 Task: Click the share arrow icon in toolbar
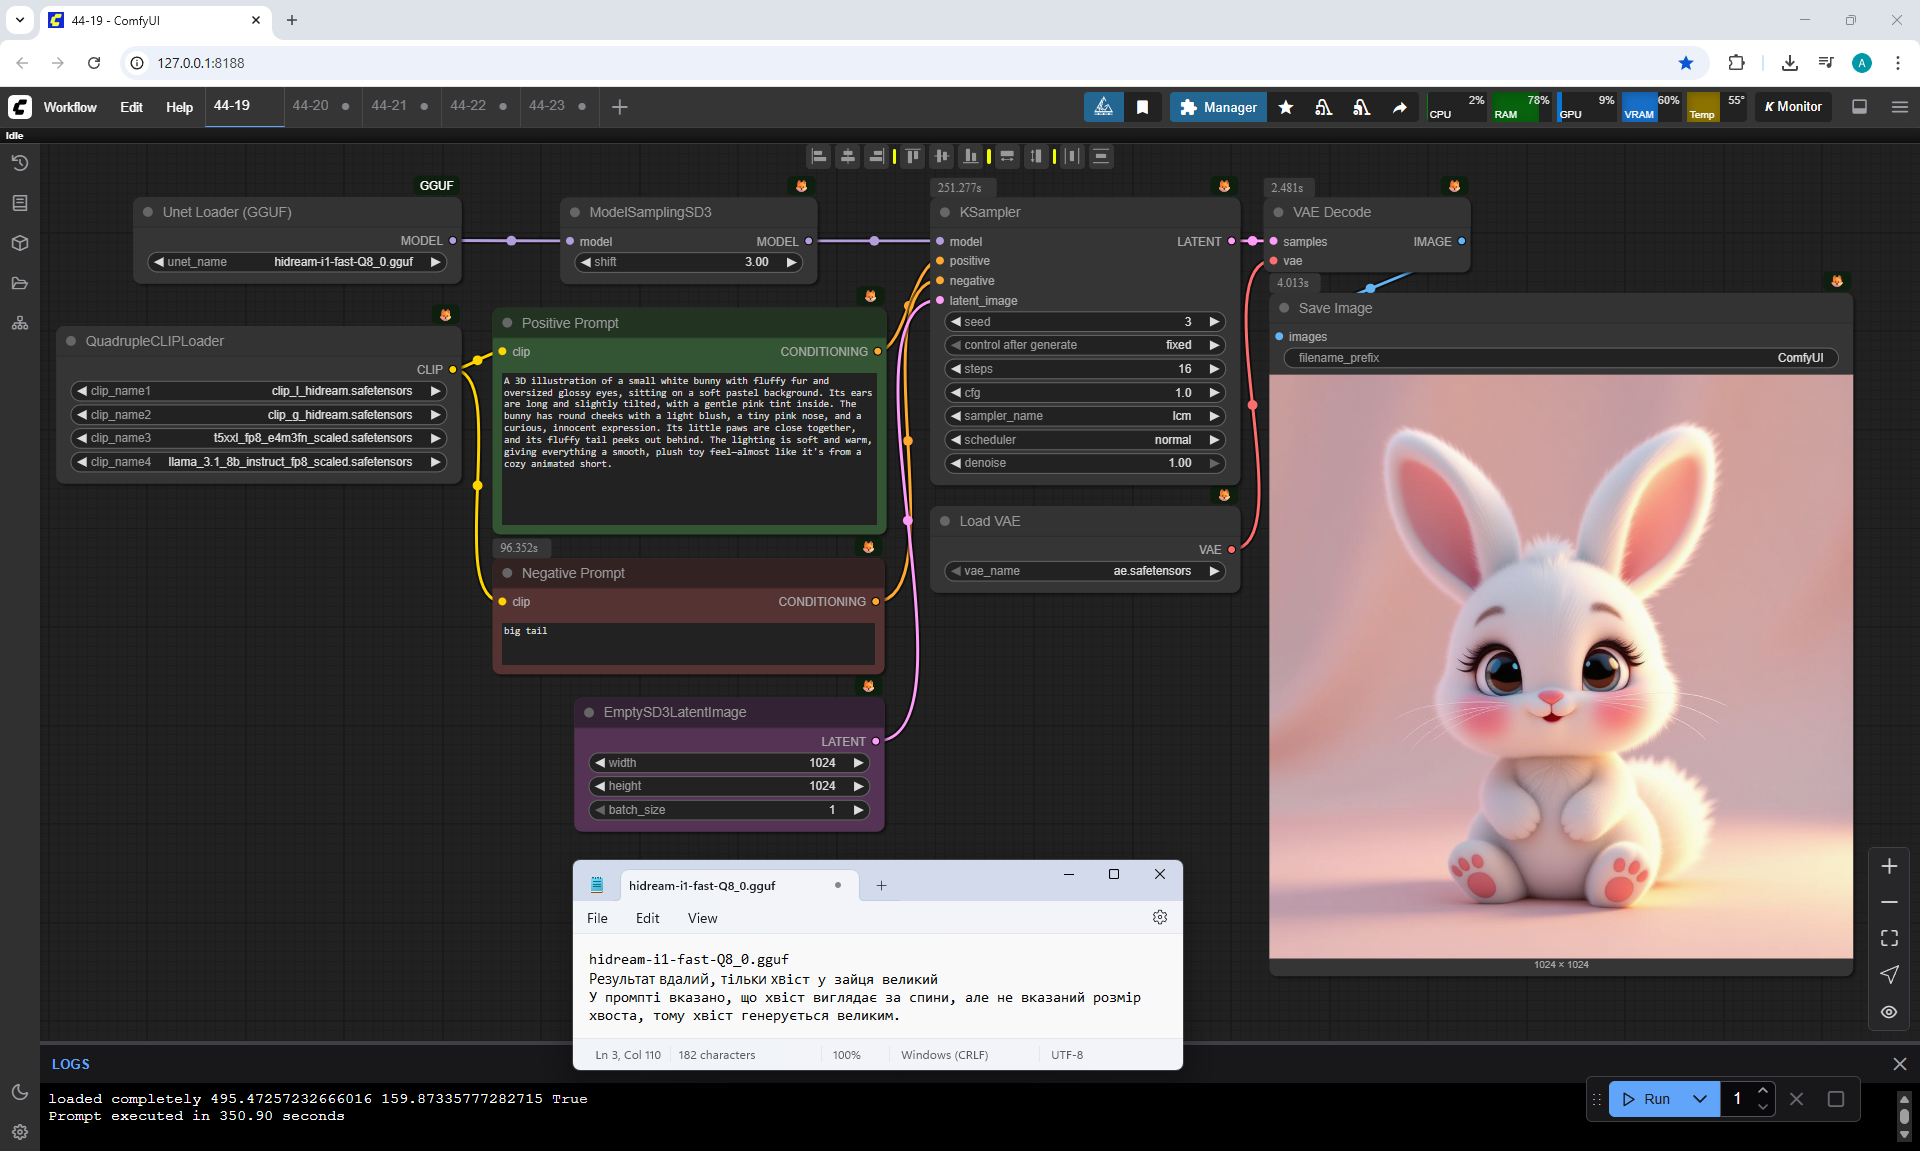point(1400,107)
